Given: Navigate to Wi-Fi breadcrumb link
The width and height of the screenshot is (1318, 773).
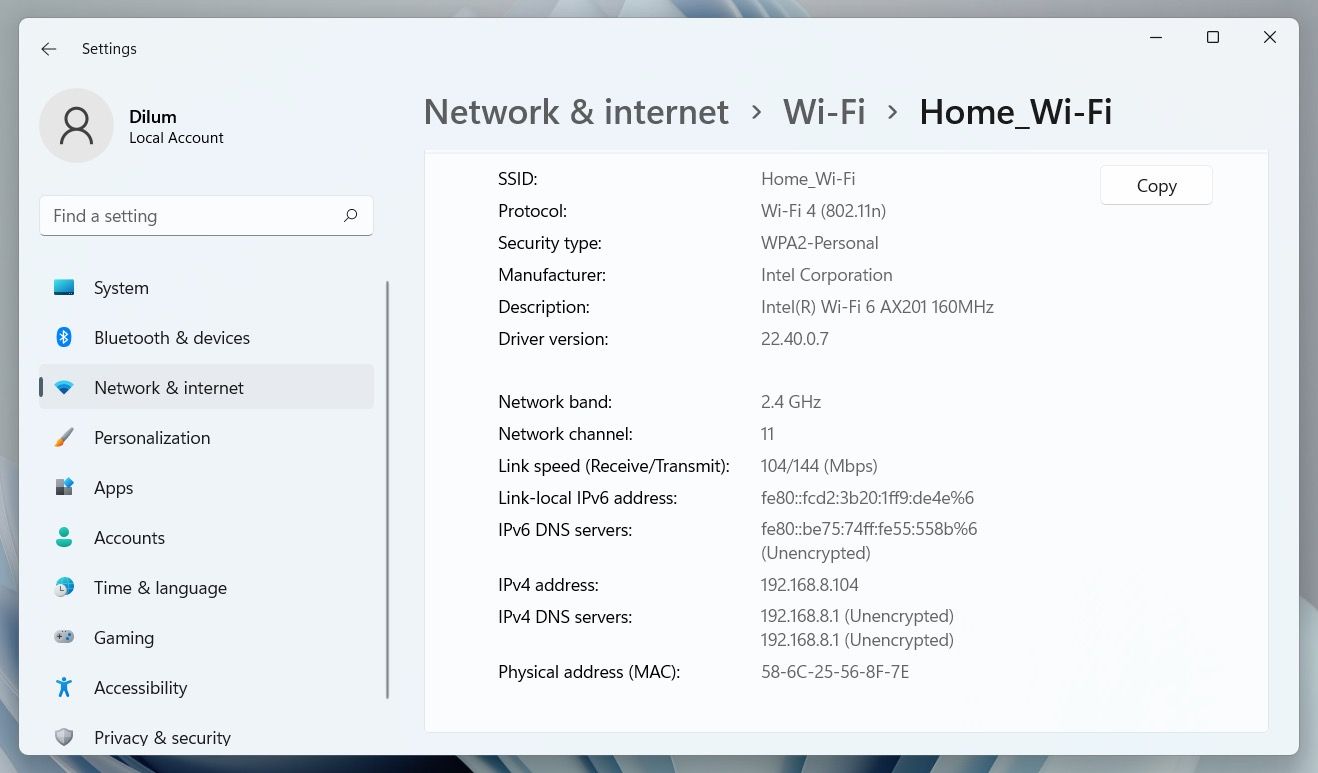Looking at the screenshot, I should point(824,111).
